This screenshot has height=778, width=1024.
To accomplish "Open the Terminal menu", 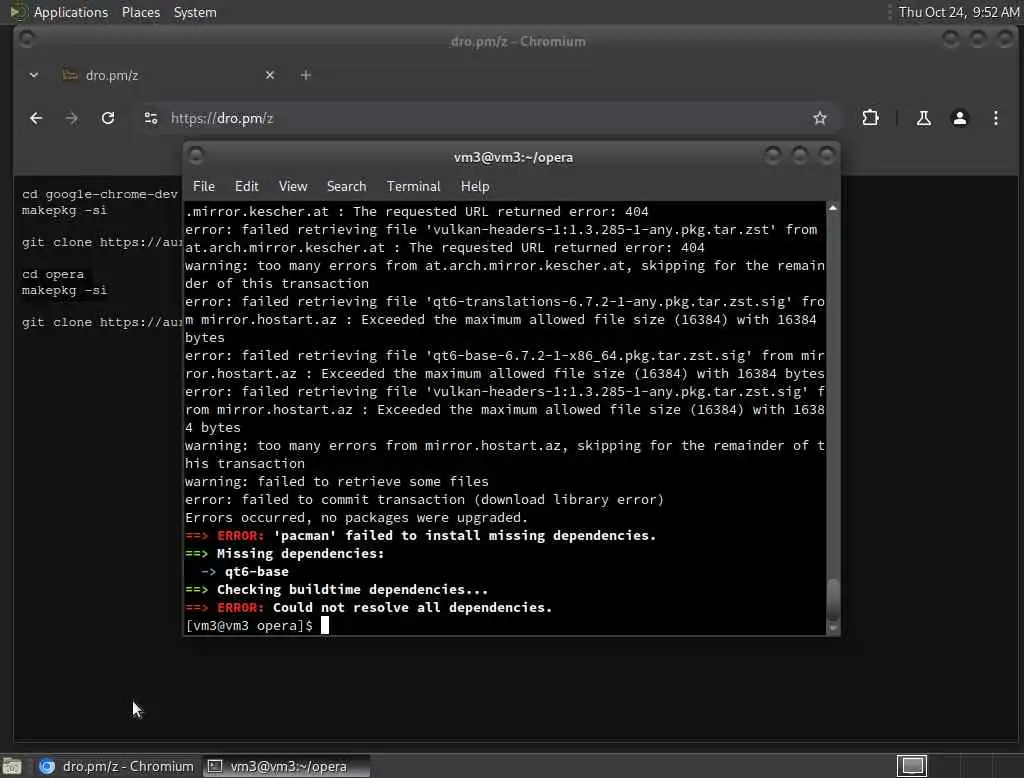I will pos(413,186).
